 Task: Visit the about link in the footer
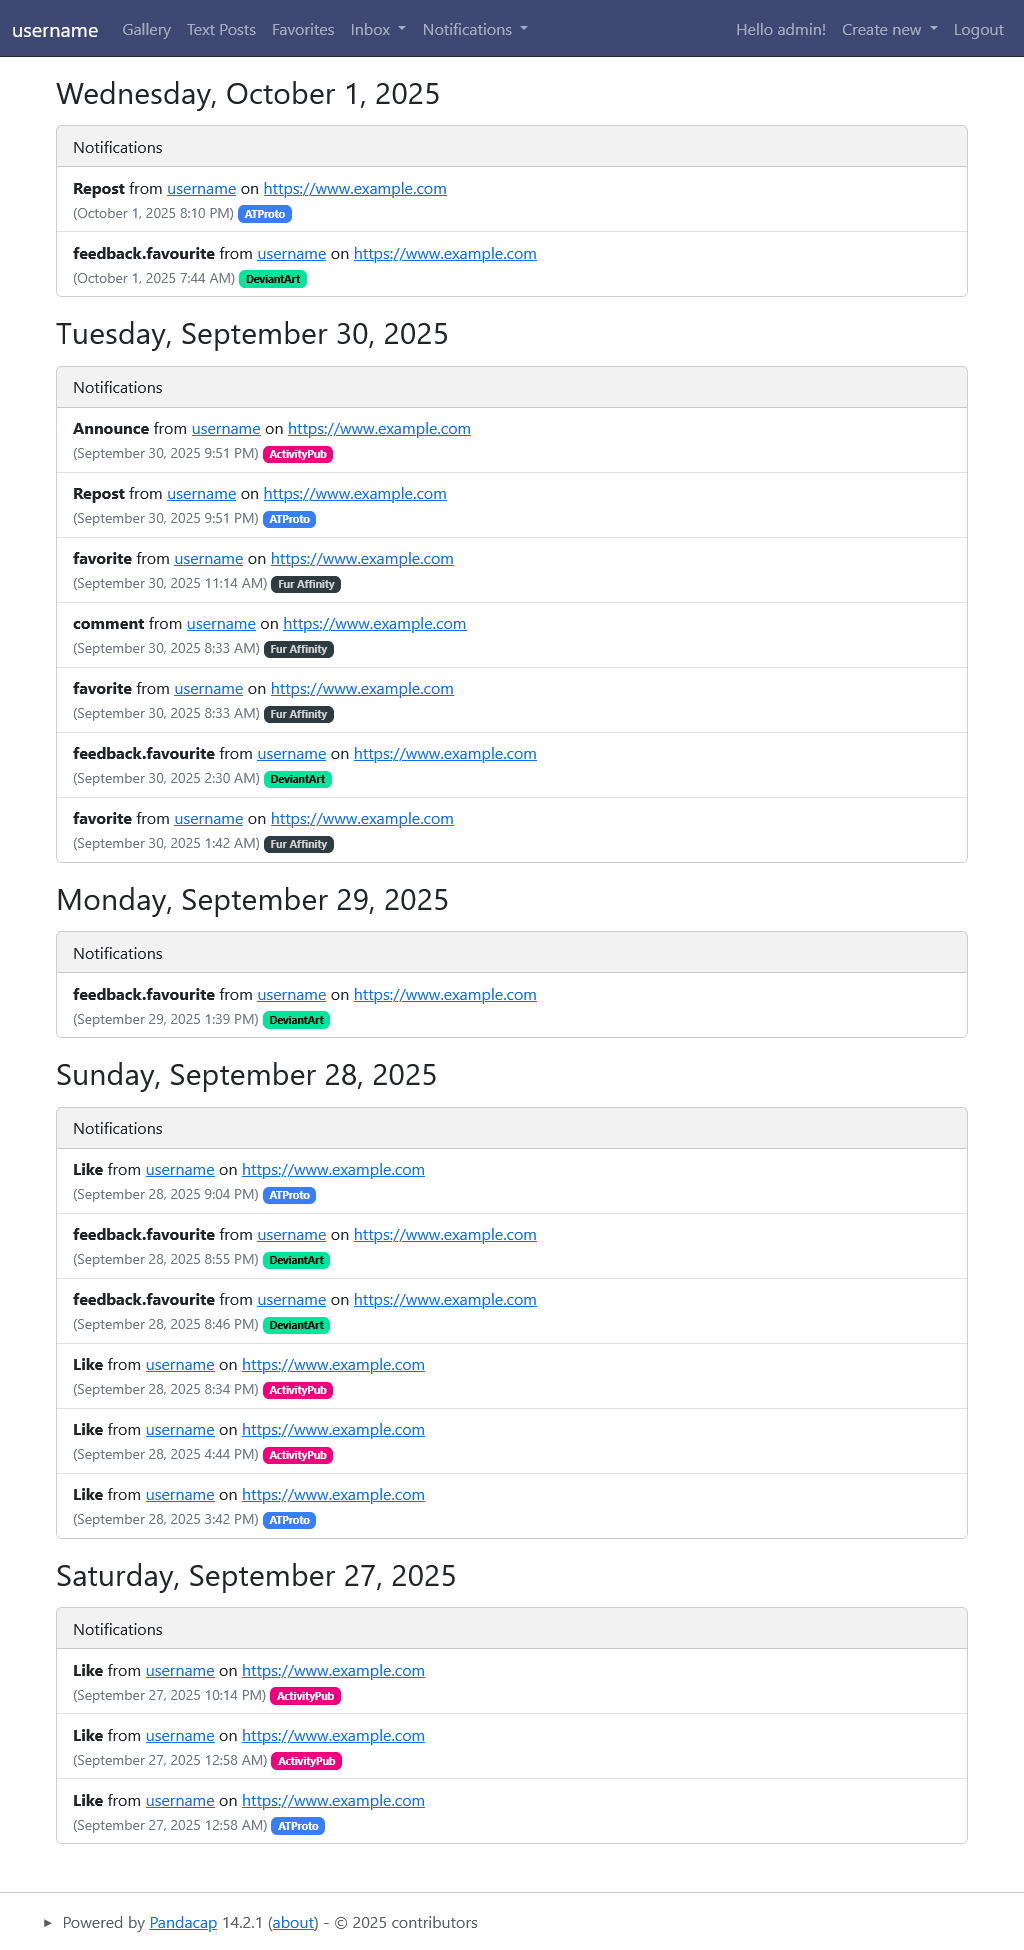point(294,1922)
